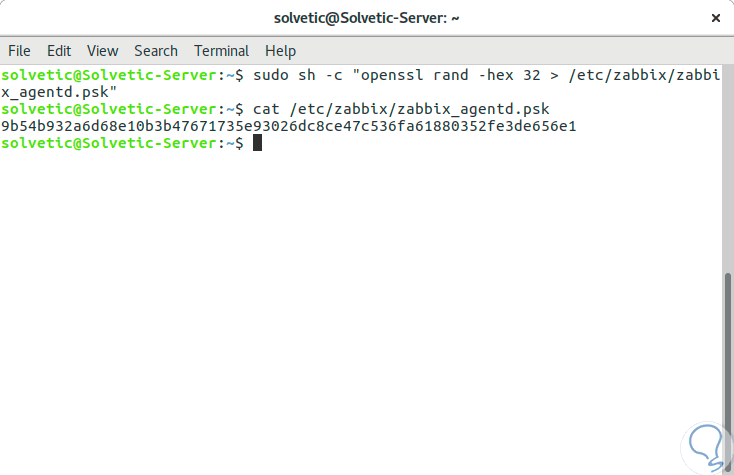The image size is (734, 475).
Task: Click the block cursor at the prompt
Action: pyautogui.click(x=257, y=143)
